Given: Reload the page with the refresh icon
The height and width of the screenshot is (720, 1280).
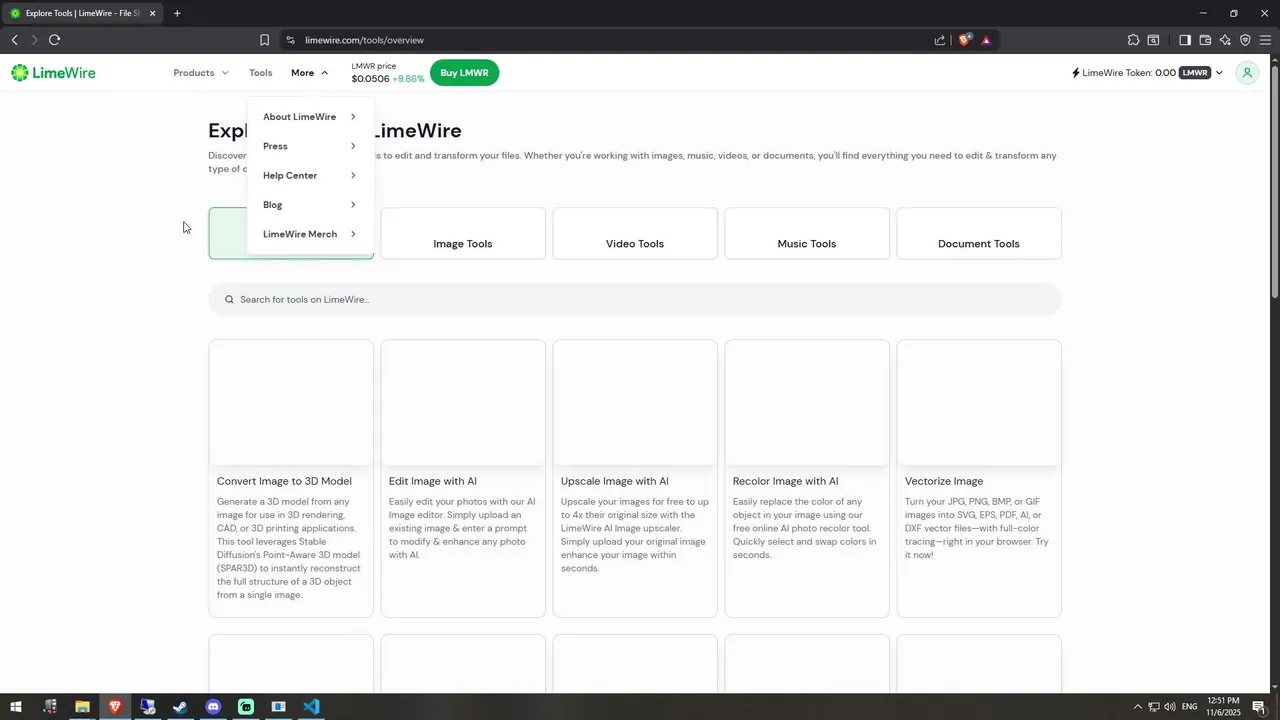Looking at the screenshot, I should pyautogui.click(x=54, y=40).
